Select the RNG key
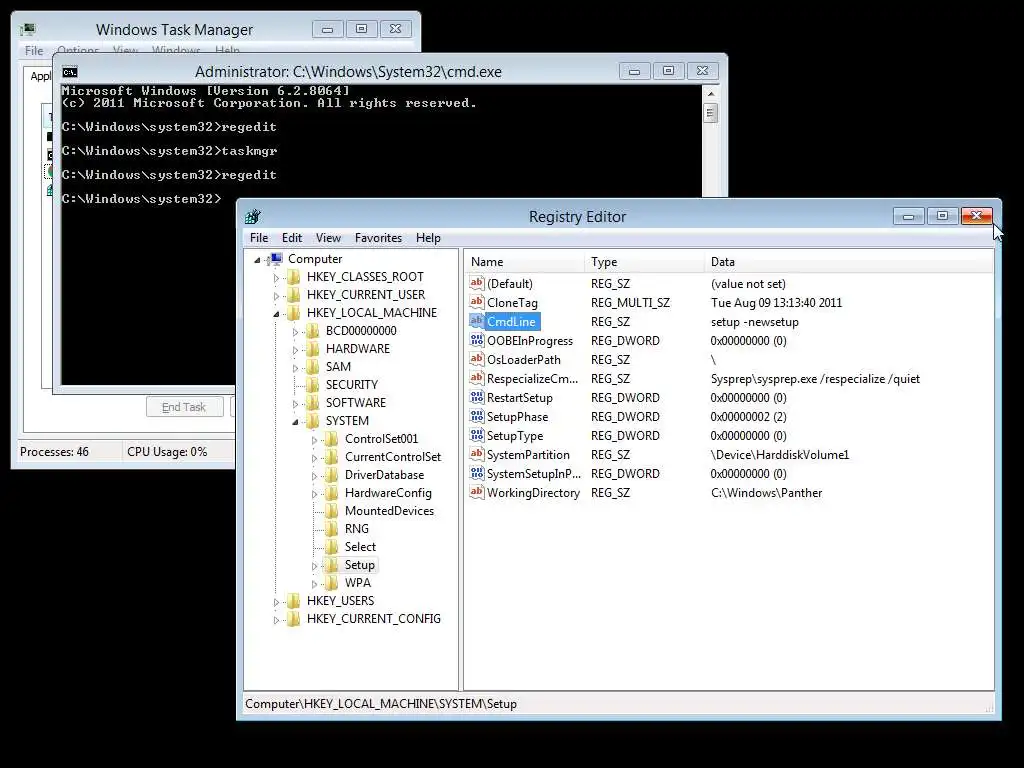Screen dimensions: 1024x768 click(x=357, y=528)
